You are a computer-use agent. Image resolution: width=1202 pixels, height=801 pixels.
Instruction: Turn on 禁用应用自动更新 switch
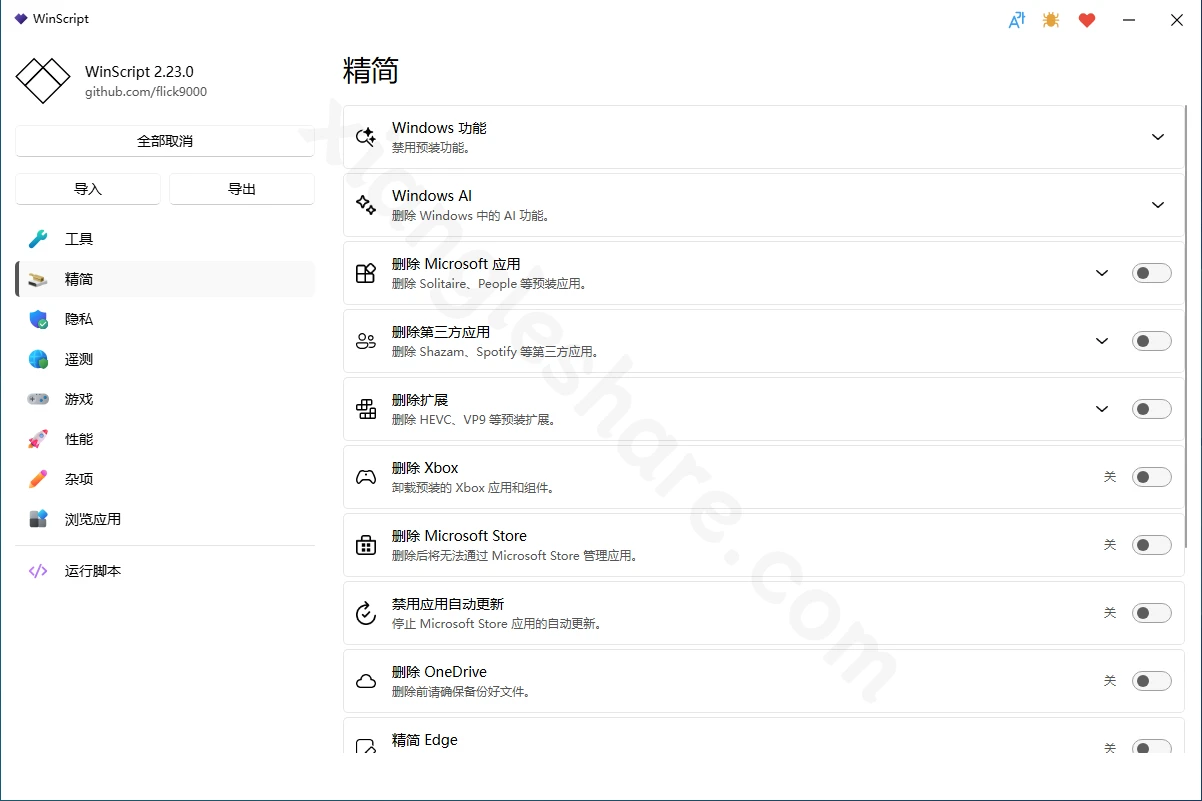[x=1151, y=613]
